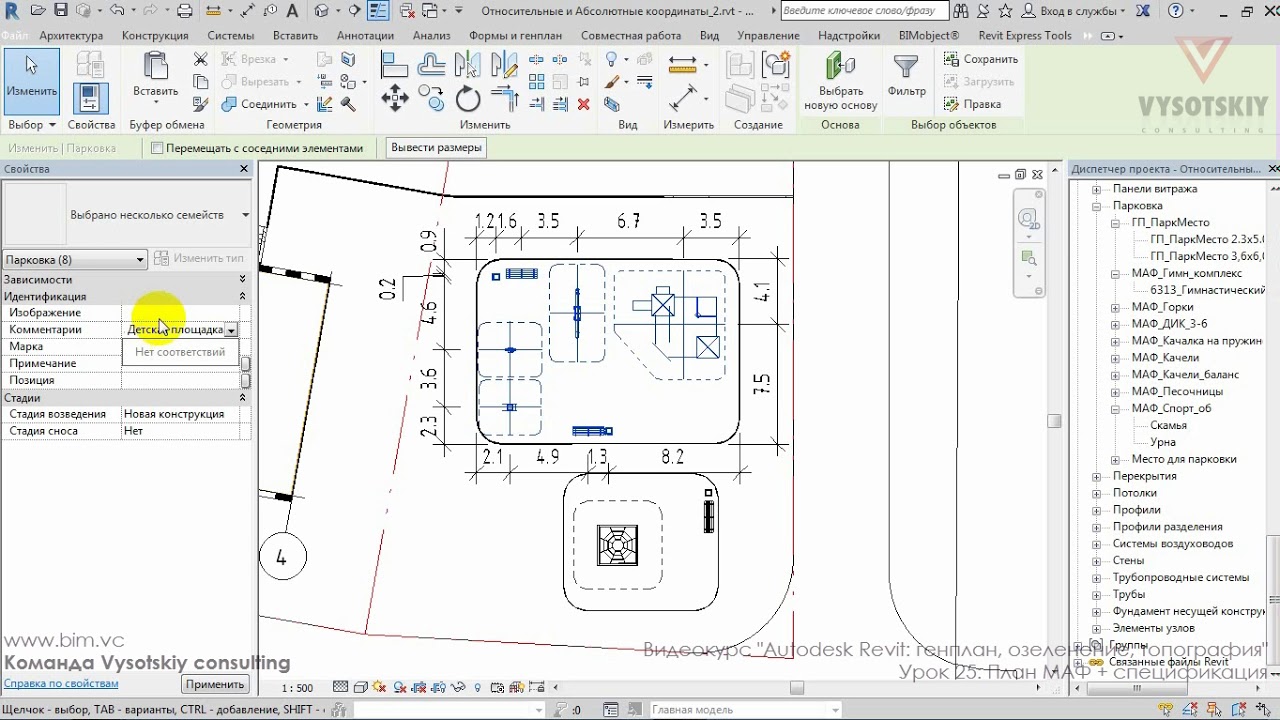Choose the Offset tool
1280x720 pixels.
(x=432, y=64)
